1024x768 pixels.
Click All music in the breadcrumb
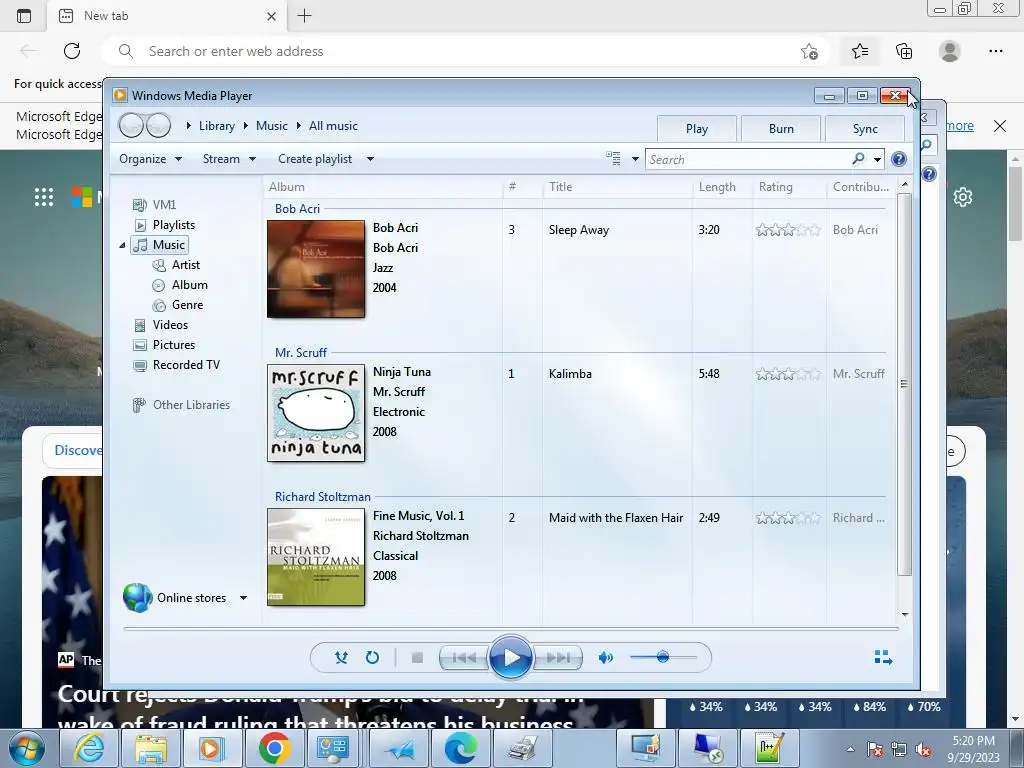pyautogui.click(x=333, y=126)
